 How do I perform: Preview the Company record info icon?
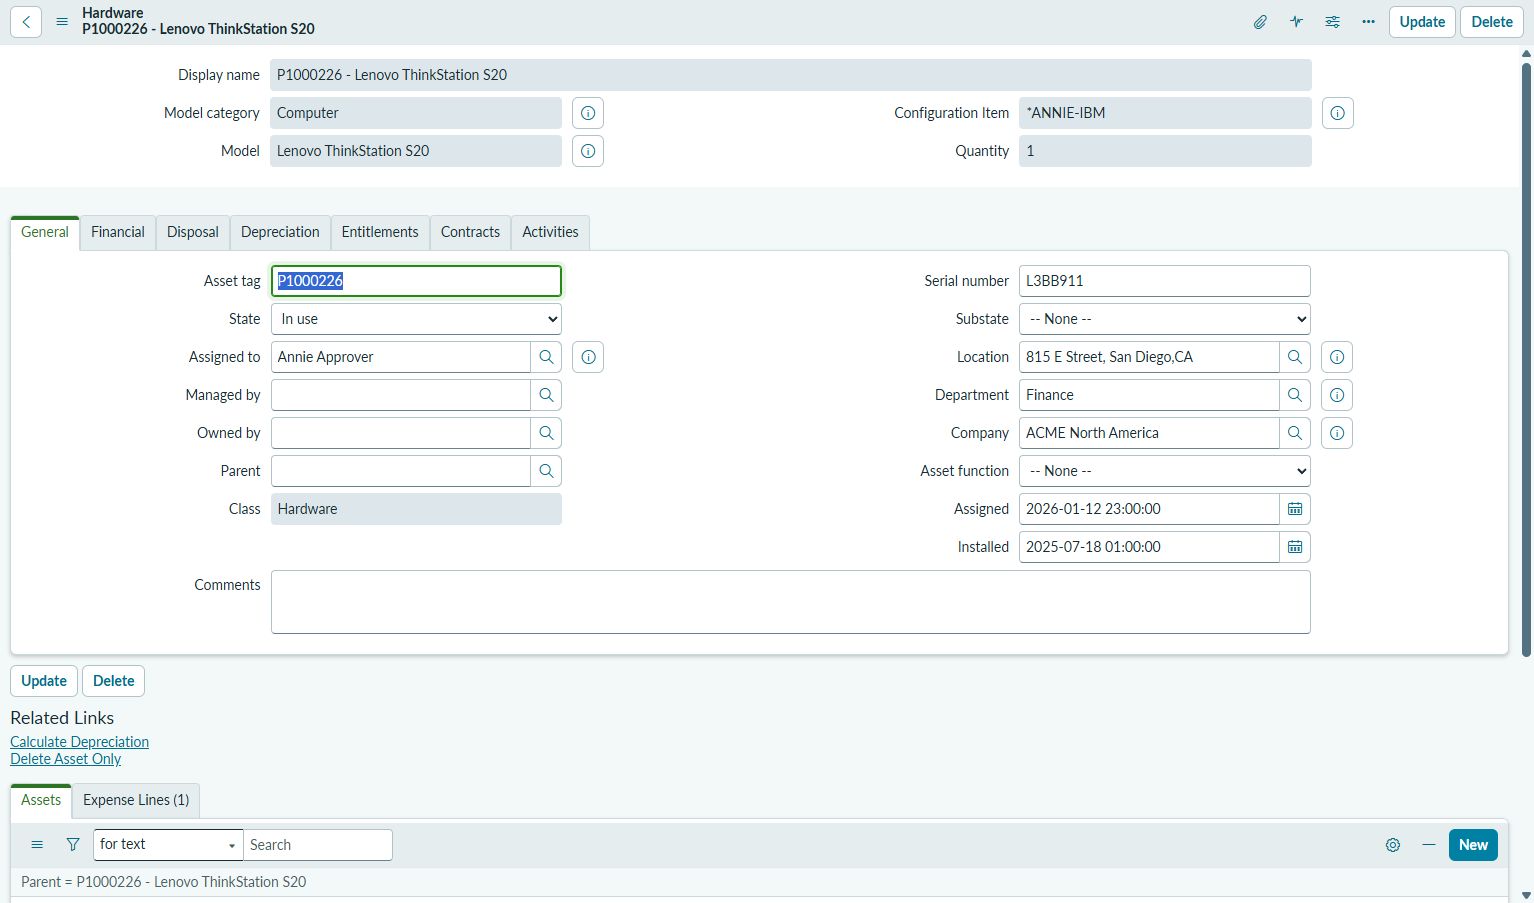[1337, 433]
